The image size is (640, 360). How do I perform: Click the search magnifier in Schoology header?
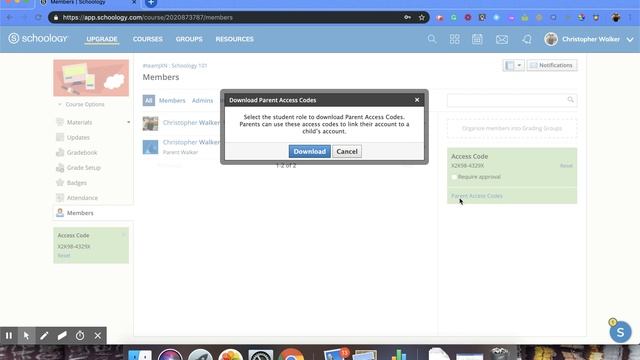432,39
